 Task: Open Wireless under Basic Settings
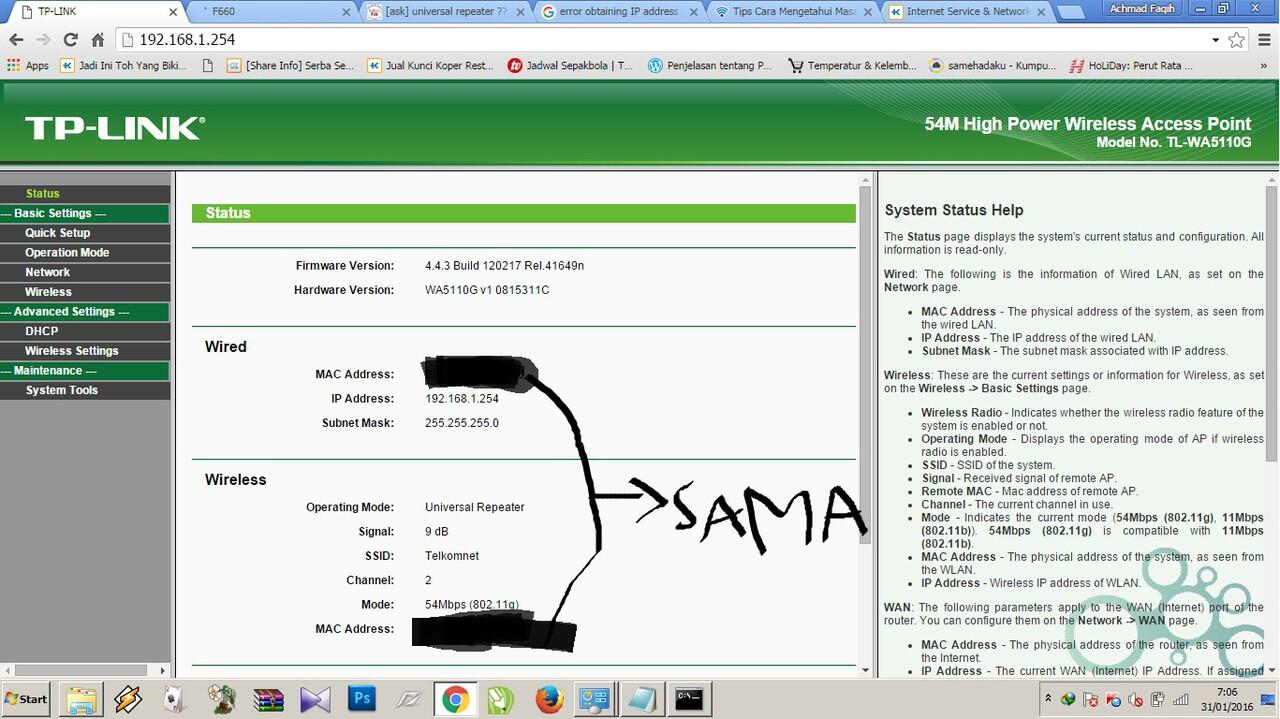click(x=48, y=292)
